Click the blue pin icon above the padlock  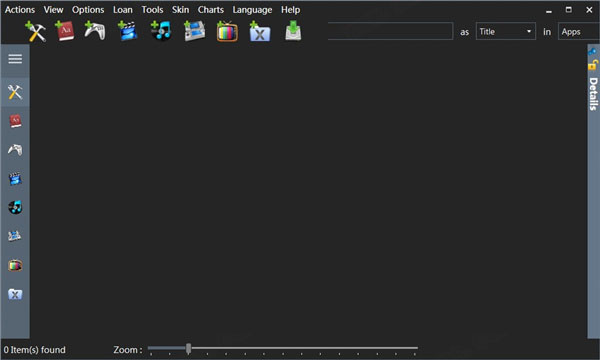[x=593, y=51]
